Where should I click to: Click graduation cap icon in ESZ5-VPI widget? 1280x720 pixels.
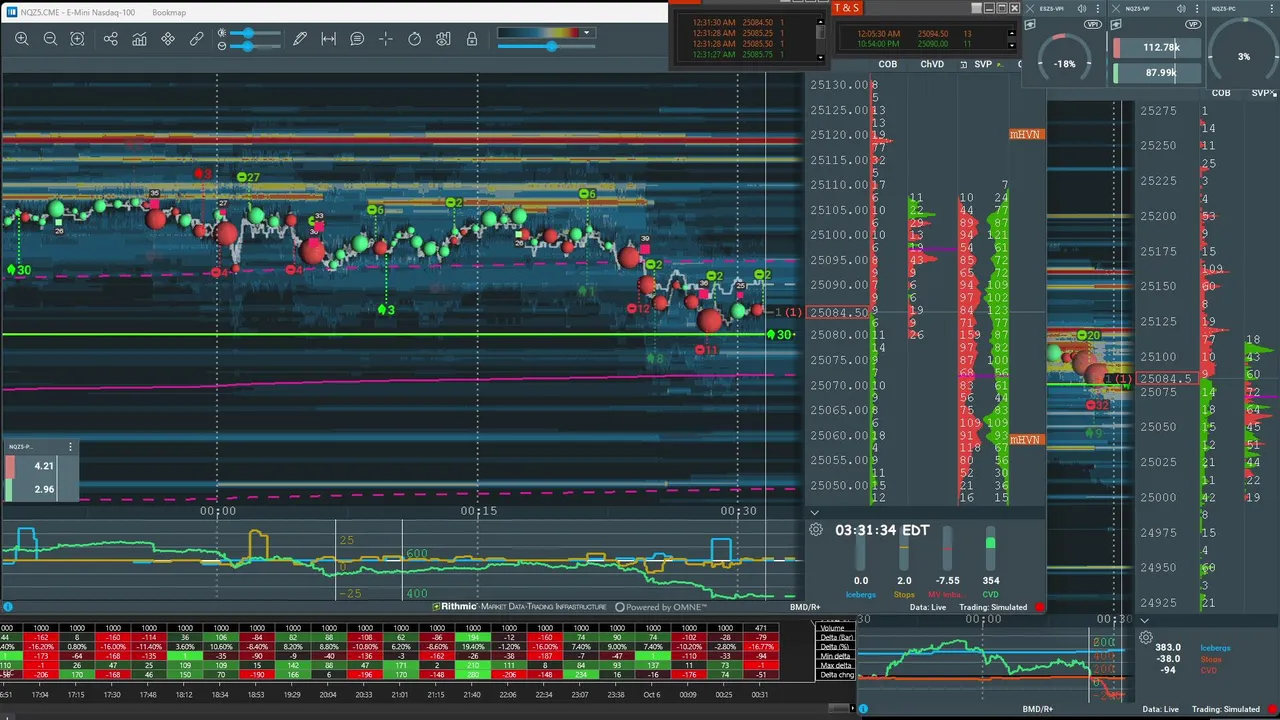[1031, 22]
